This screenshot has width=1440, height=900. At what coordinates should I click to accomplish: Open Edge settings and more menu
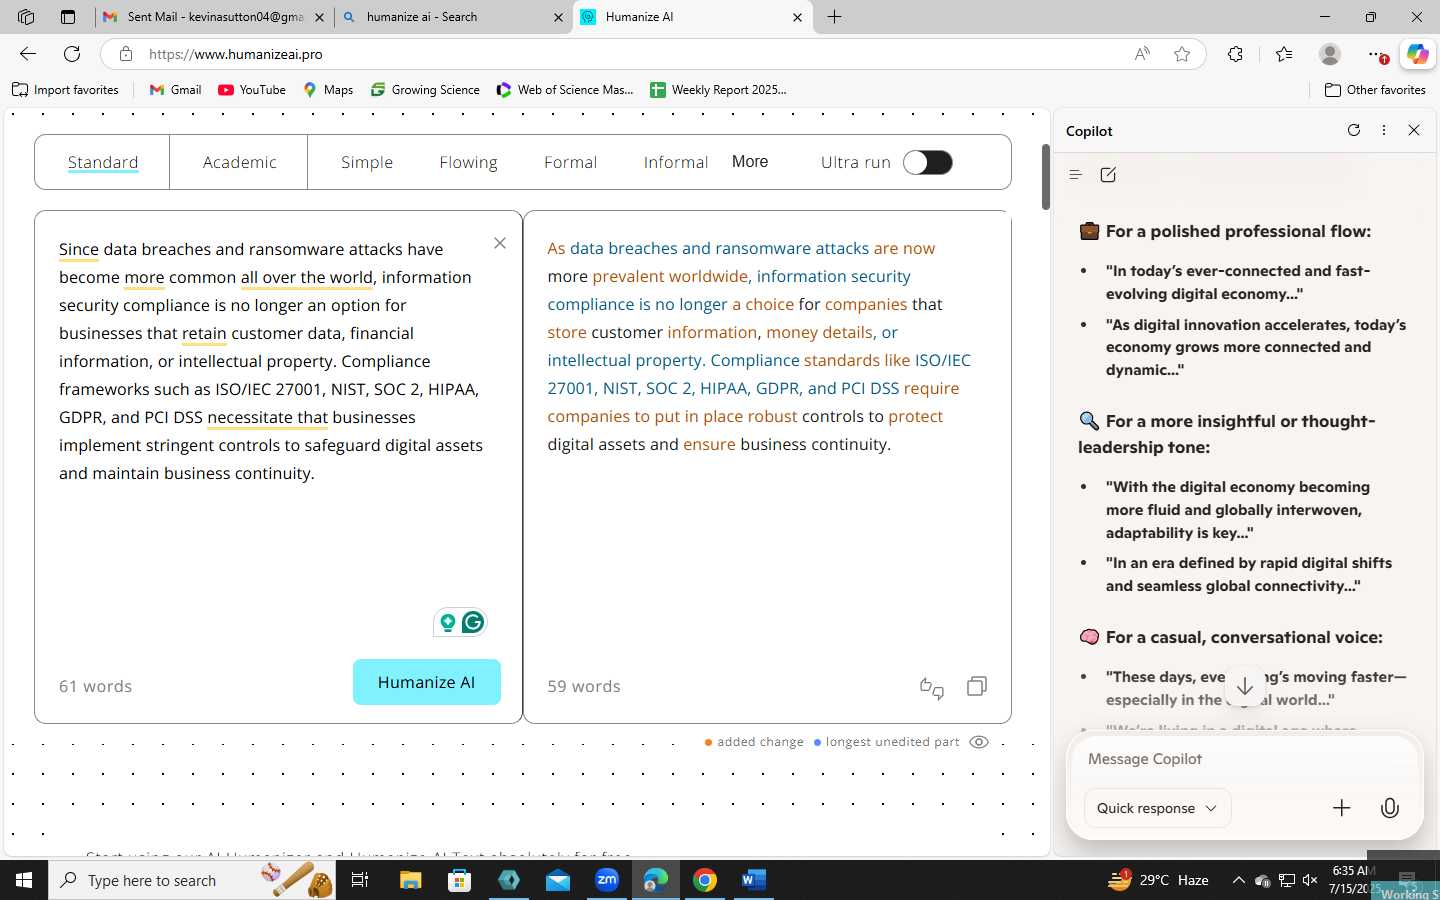click(1377, 54)
